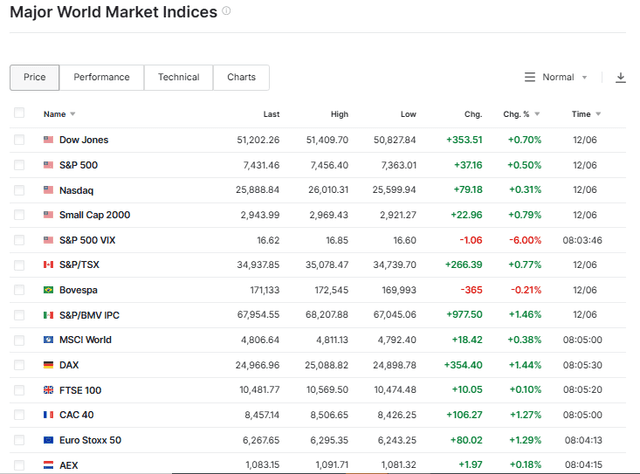This screenshot has height=474, width=640.
Task: Click the US flag icon next to S&P 500 VIX
Action: (48, 240)
